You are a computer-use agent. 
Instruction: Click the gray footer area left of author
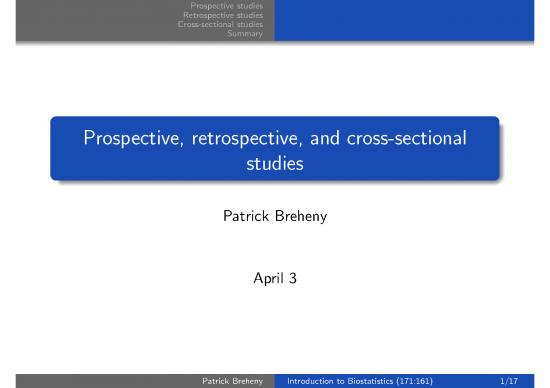pos(109,381)
